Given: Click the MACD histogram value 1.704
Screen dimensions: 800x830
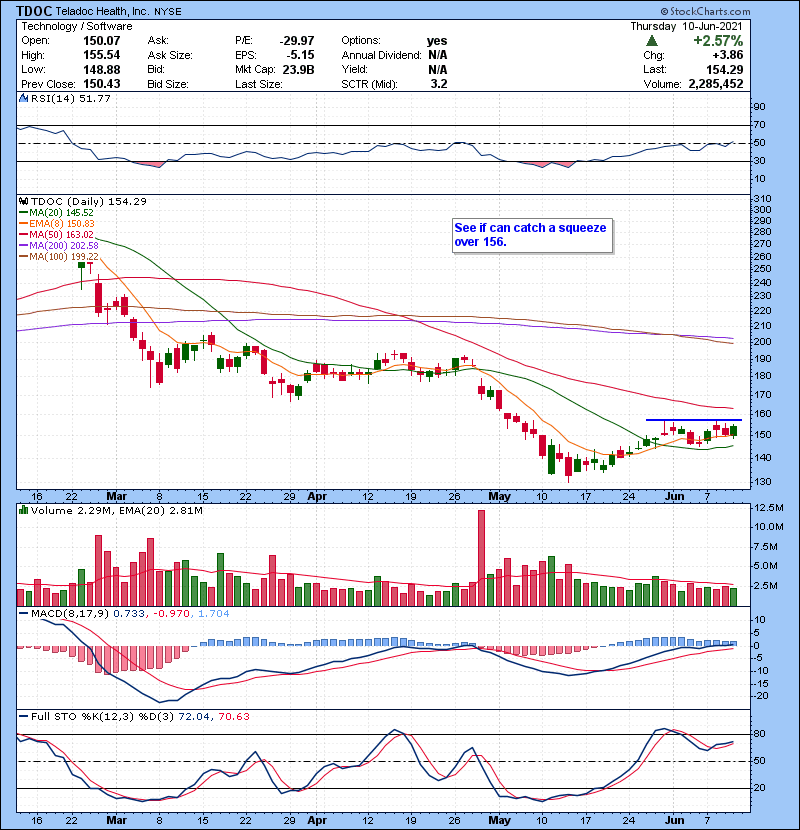Looking at the screenshot, I should click(x=214, y=614).
